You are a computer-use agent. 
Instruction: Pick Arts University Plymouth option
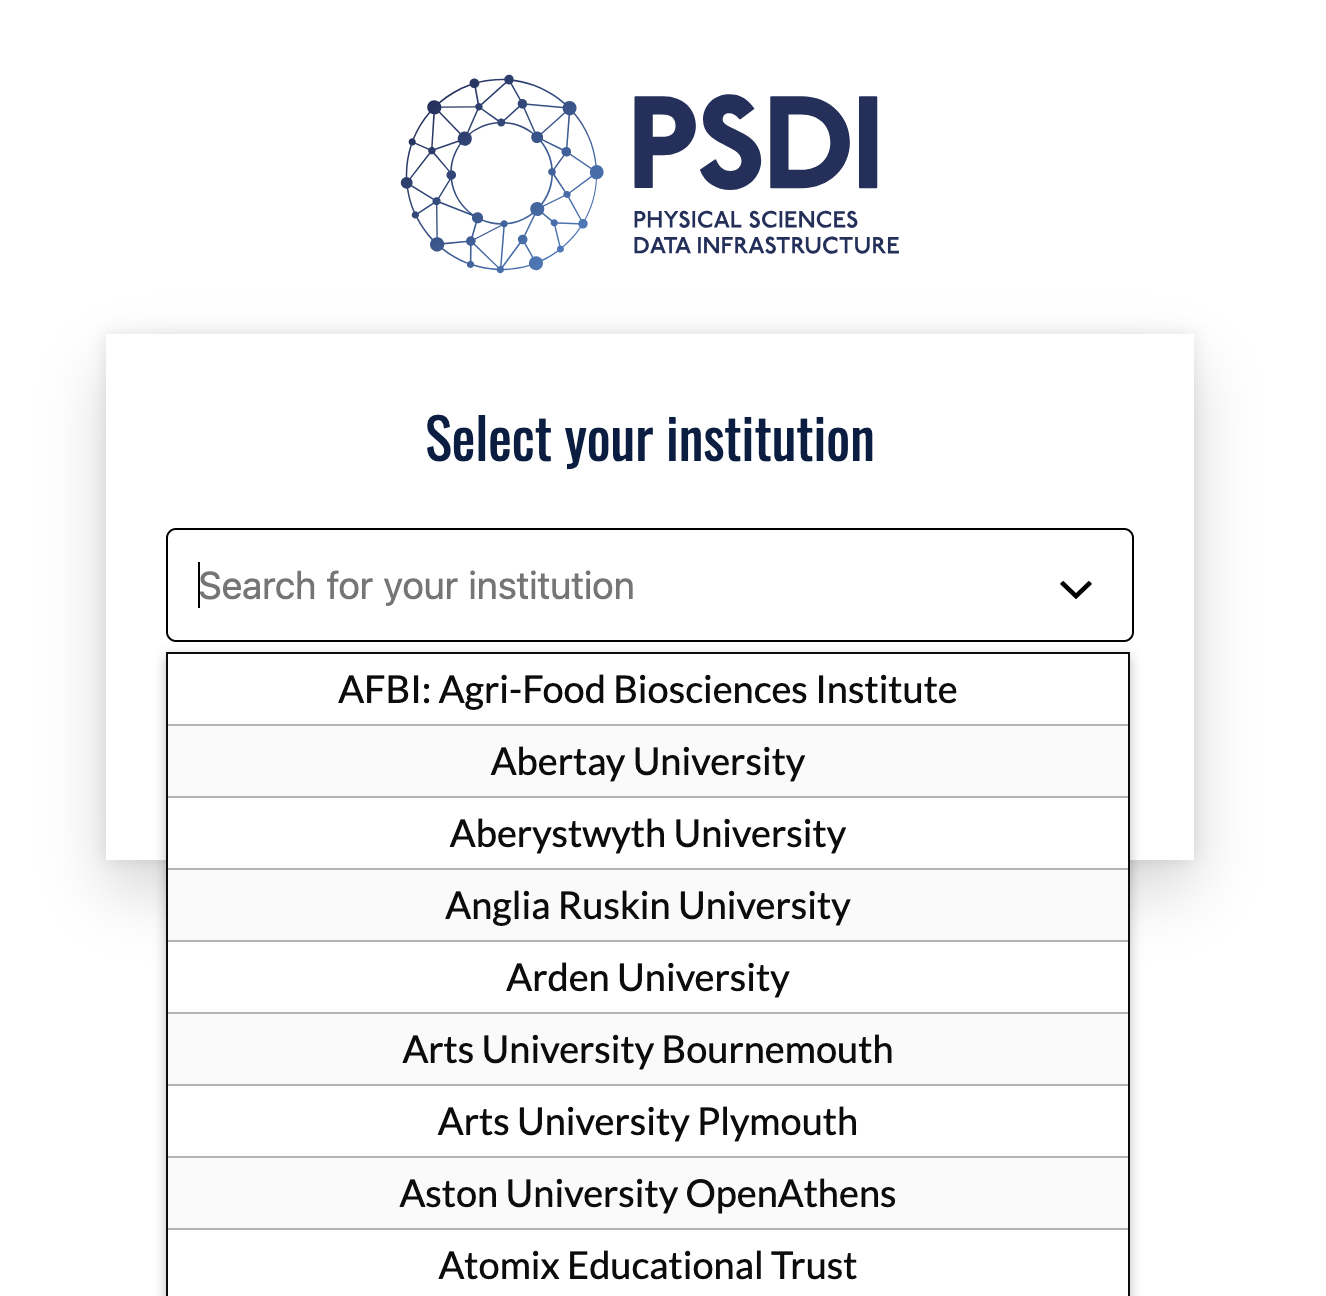pos(648,1122)
